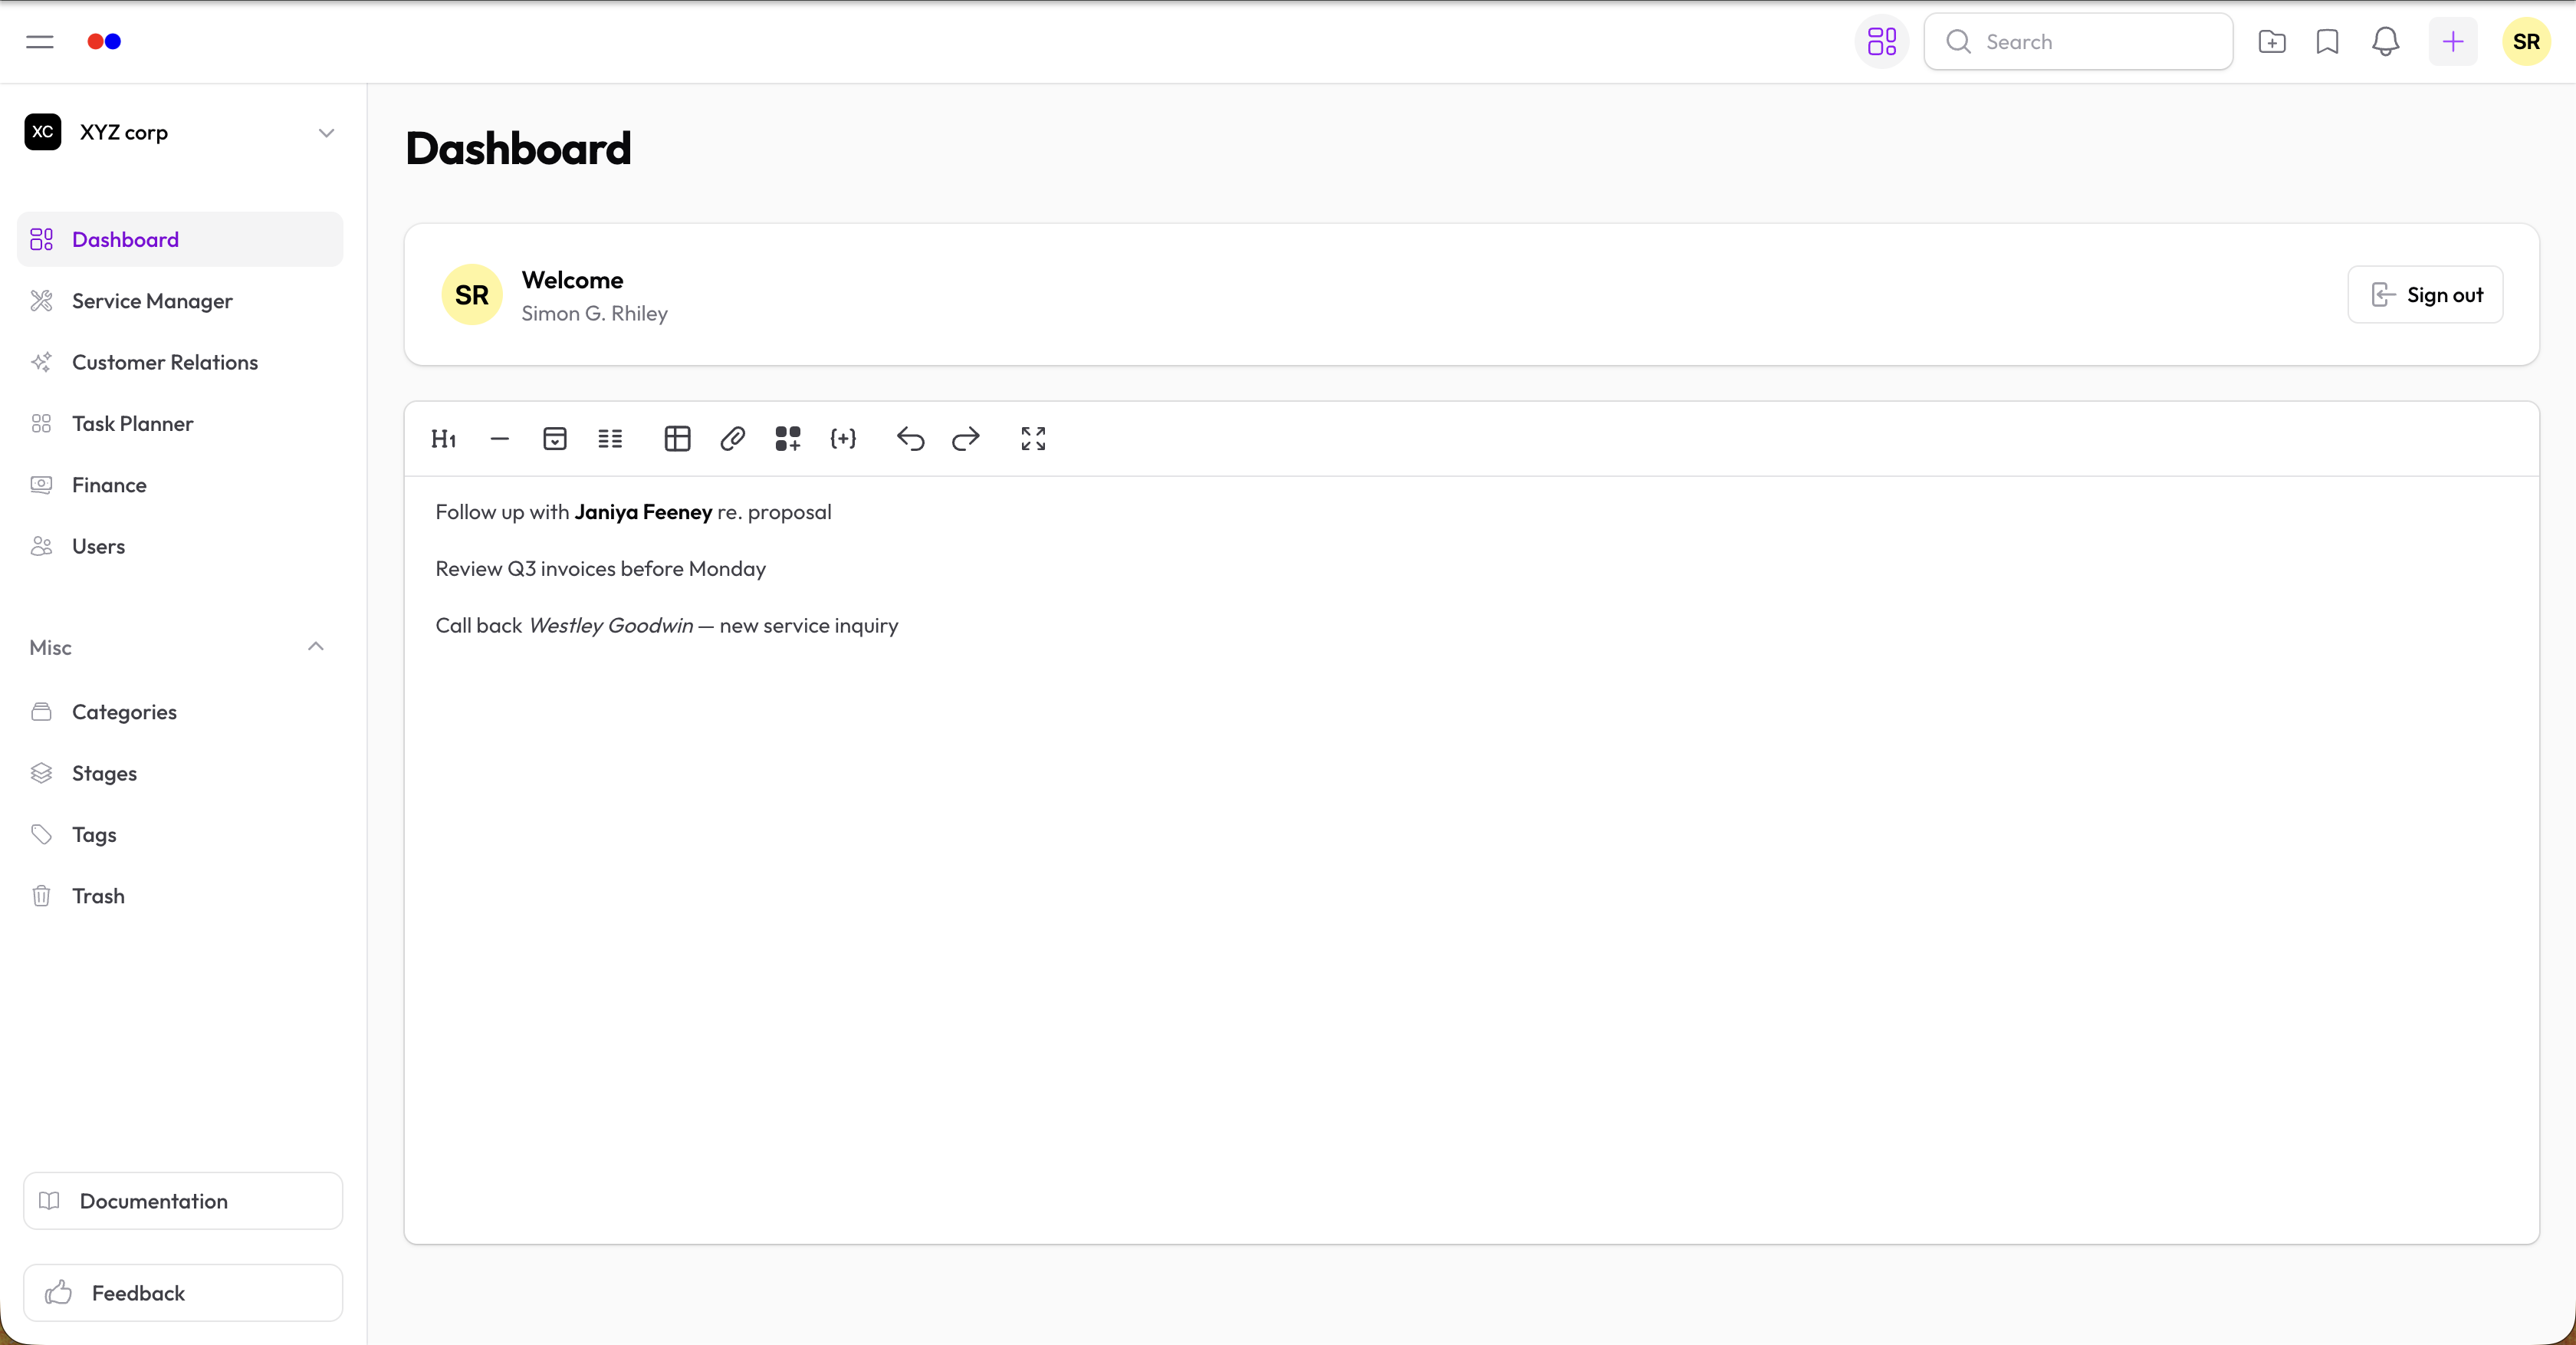Open the SR profile avatar in the top bar
This screenshot has width=2576, height=1345.
[x=2526, y=42]
